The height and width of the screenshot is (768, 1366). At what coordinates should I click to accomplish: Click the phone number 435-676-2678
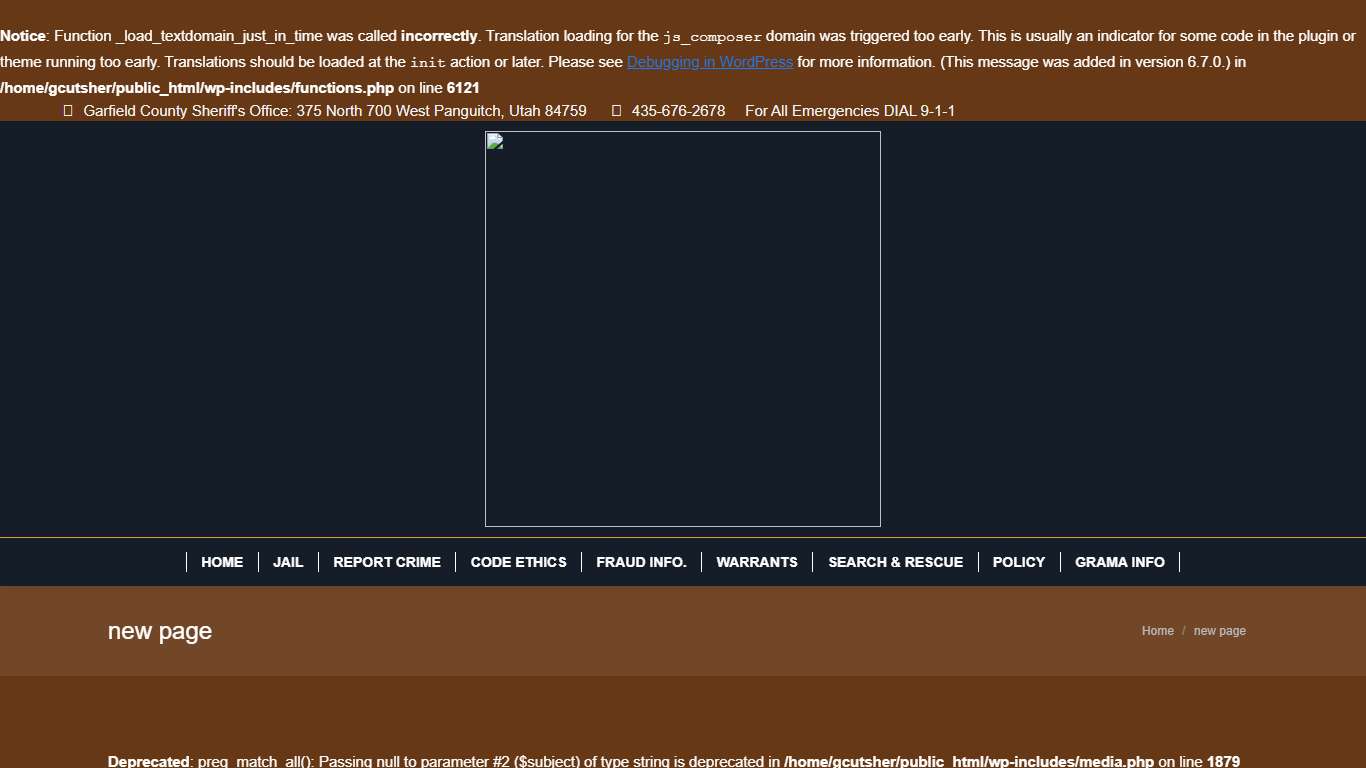coord(678,111)
